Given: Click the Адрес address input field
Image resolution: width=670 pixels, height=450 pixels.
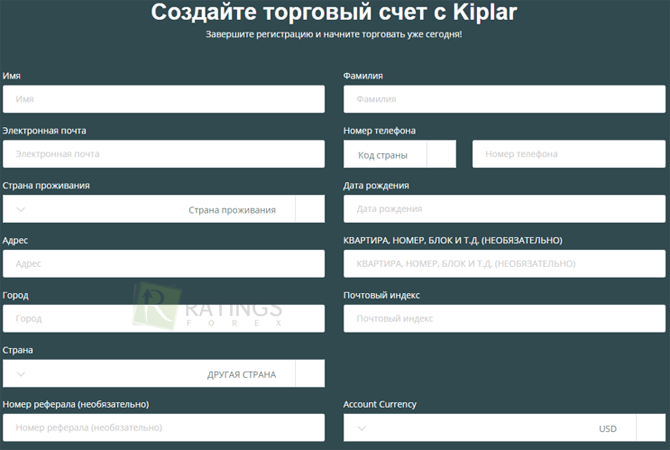Looking at the screenshot, I should tap(164, 264).
